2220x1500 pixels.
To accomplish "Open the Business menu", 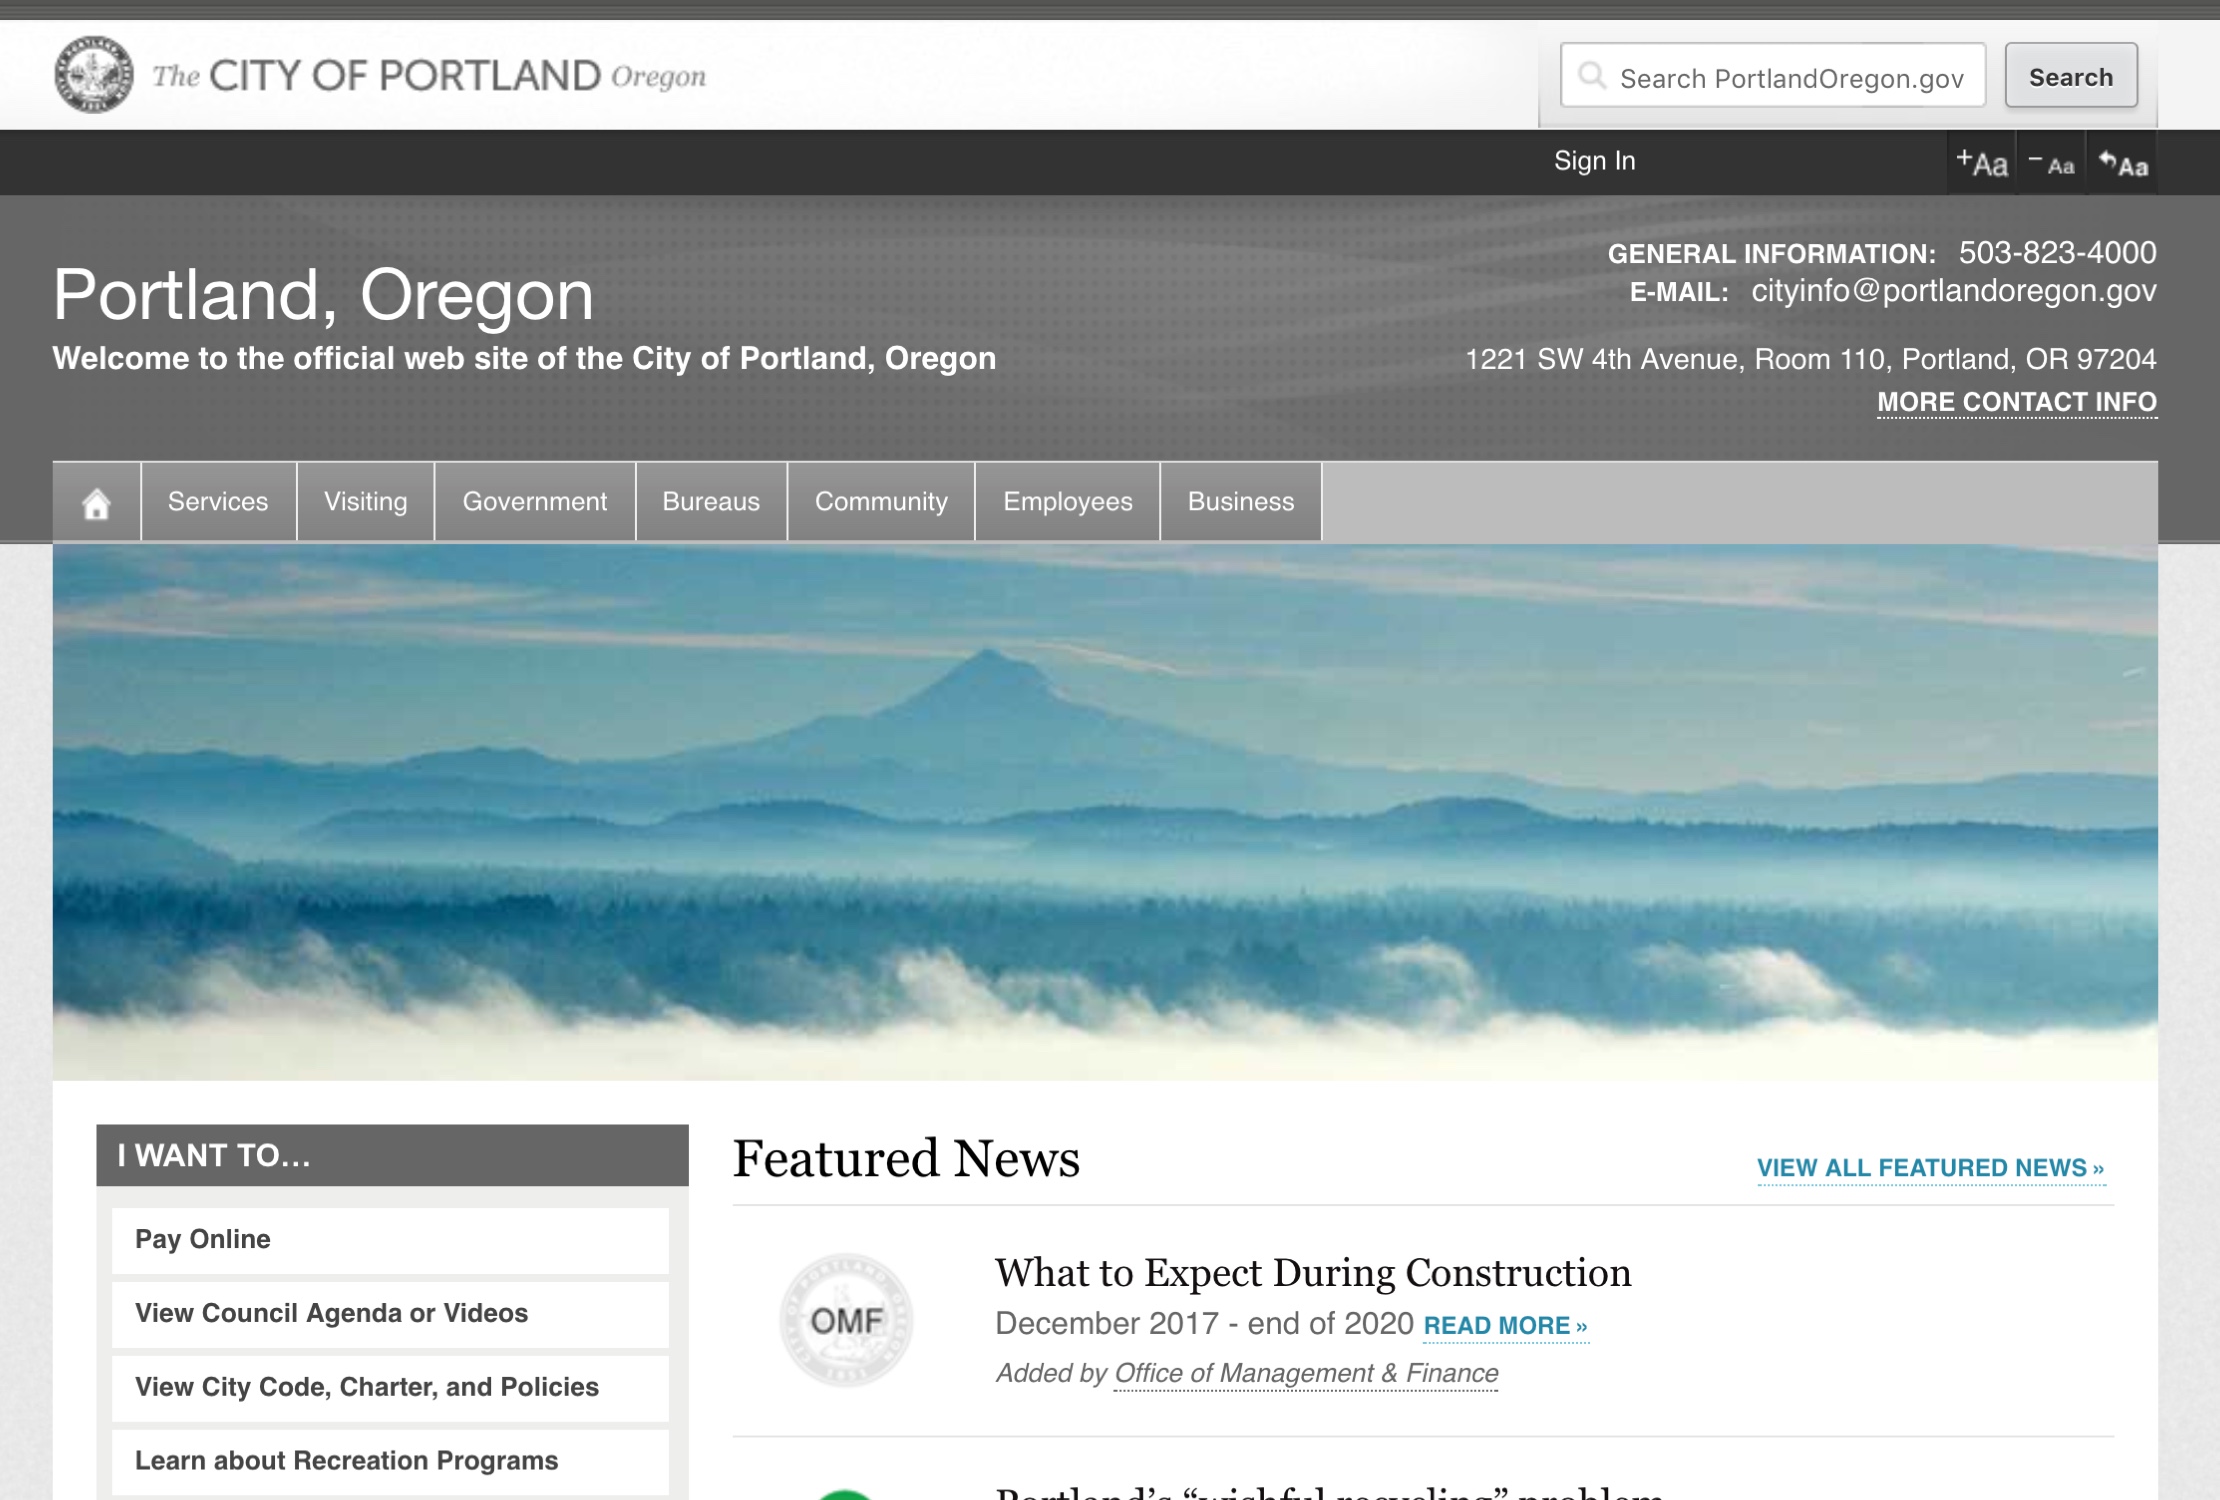I will 1241,502.
